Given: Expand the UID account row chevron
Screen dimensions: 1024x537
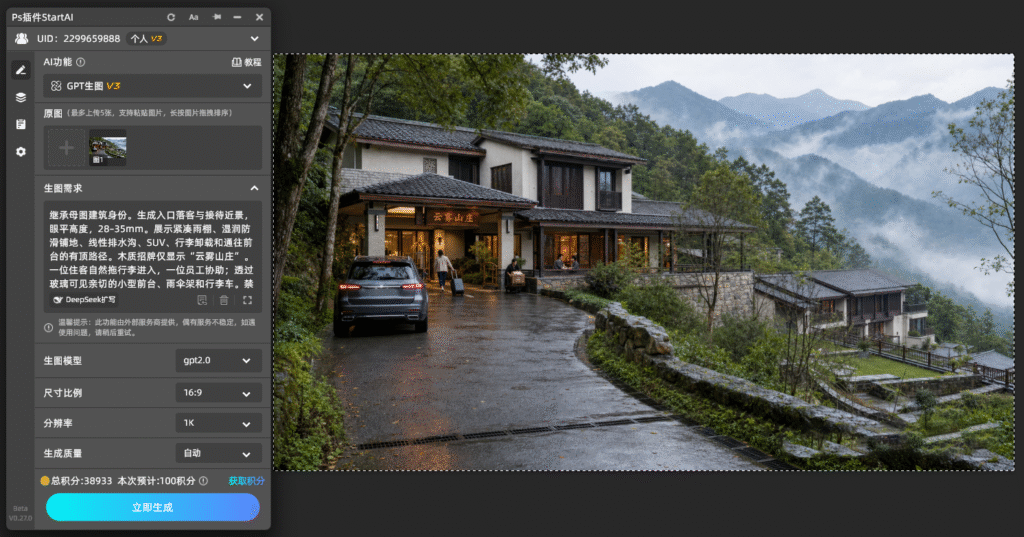Looking at the screenshot, I should [255, 39].
